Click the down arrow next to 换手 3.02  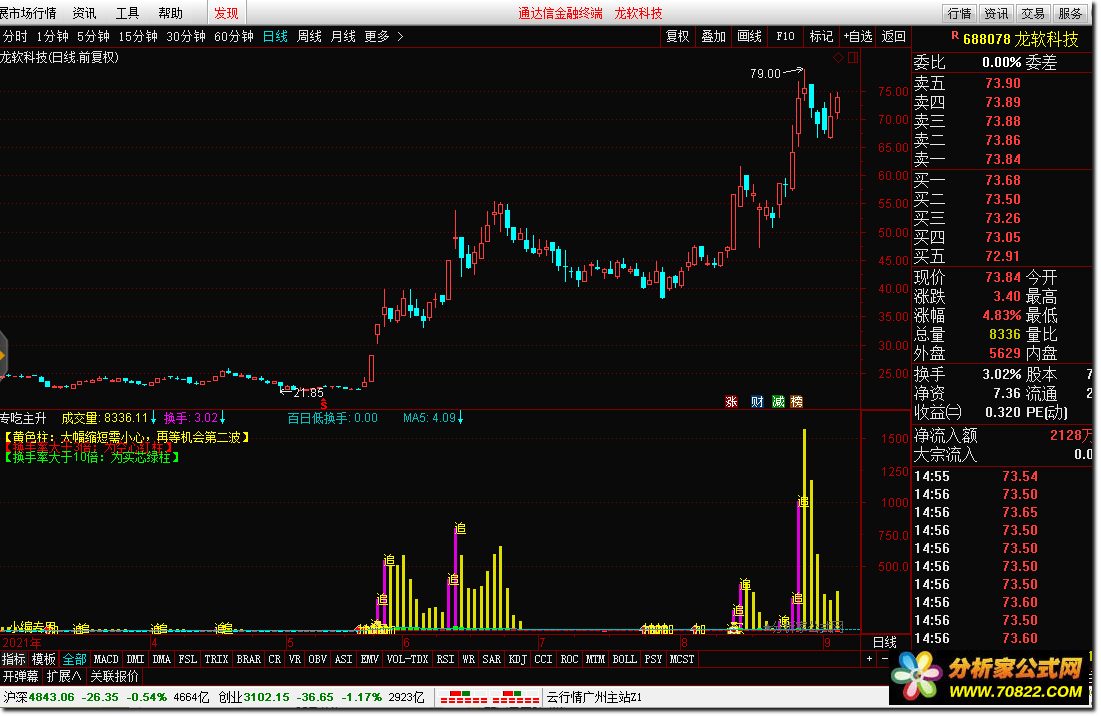pos(223,418)
